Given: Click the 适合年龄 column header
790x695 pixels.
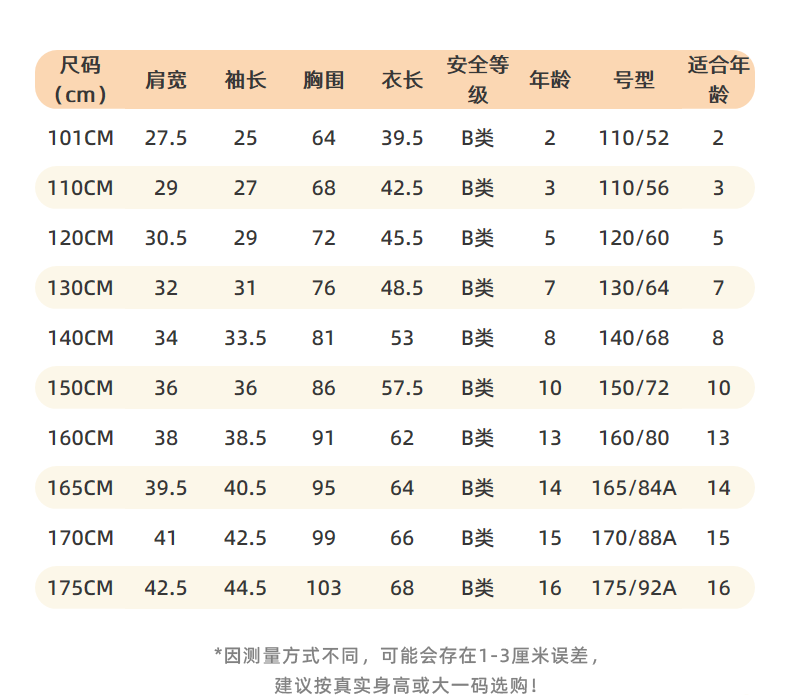Looking at the screenshot, I should tap(718, 80).
